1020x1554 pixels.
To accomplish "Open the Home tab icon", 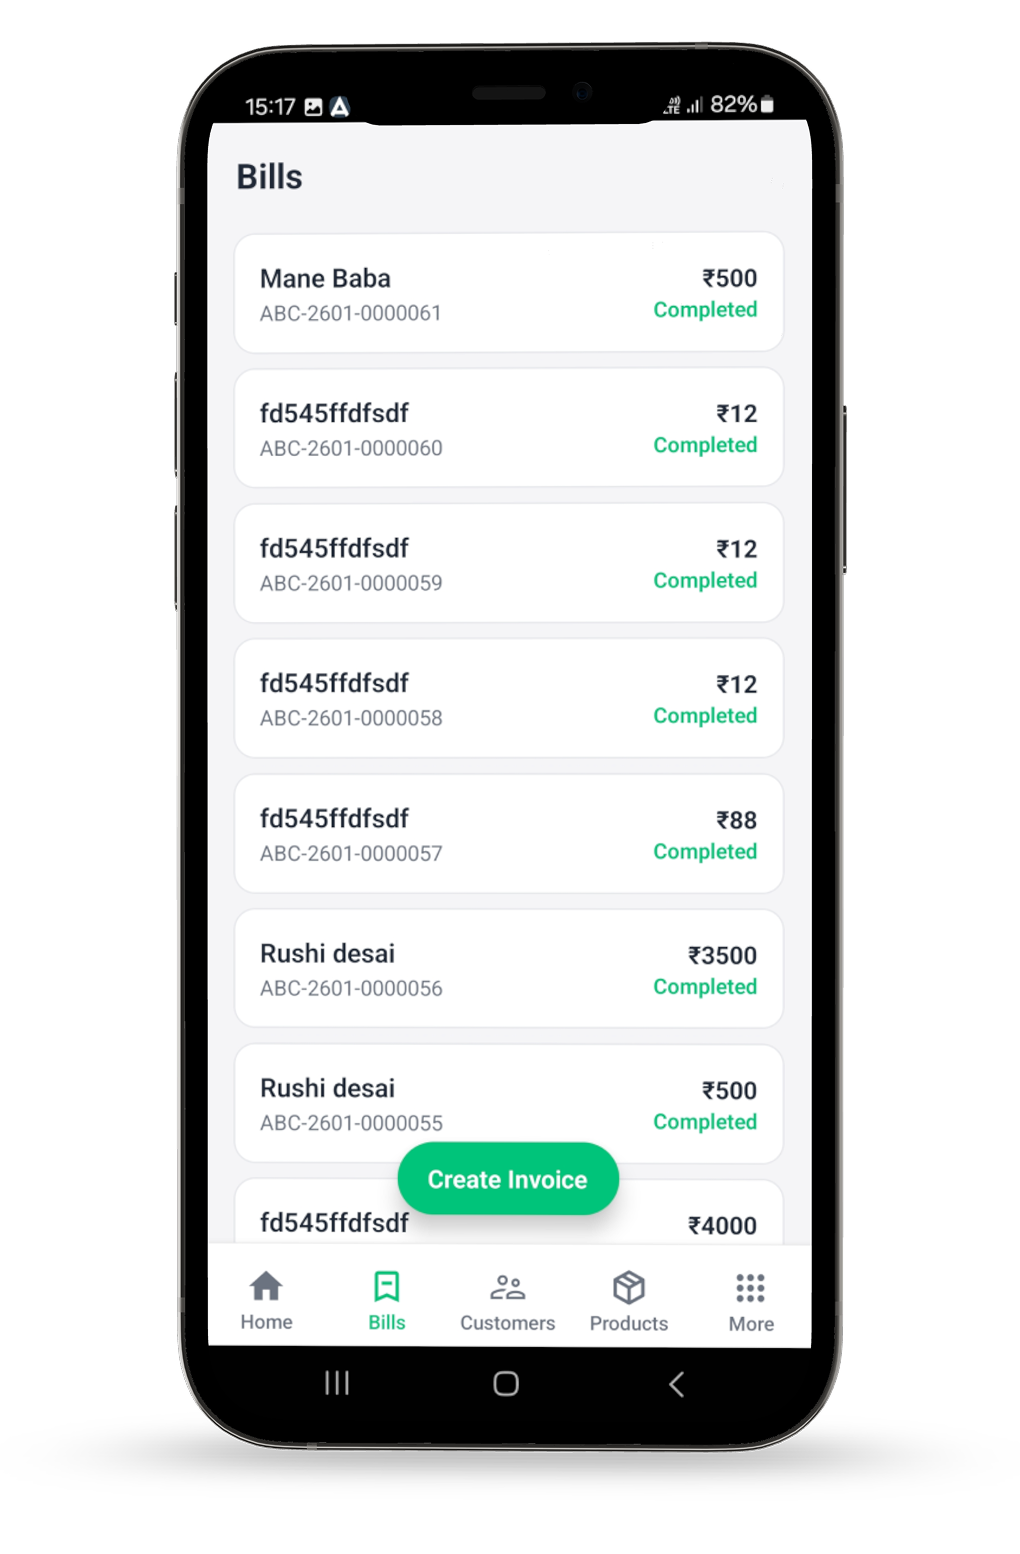I will [266, 1287].
